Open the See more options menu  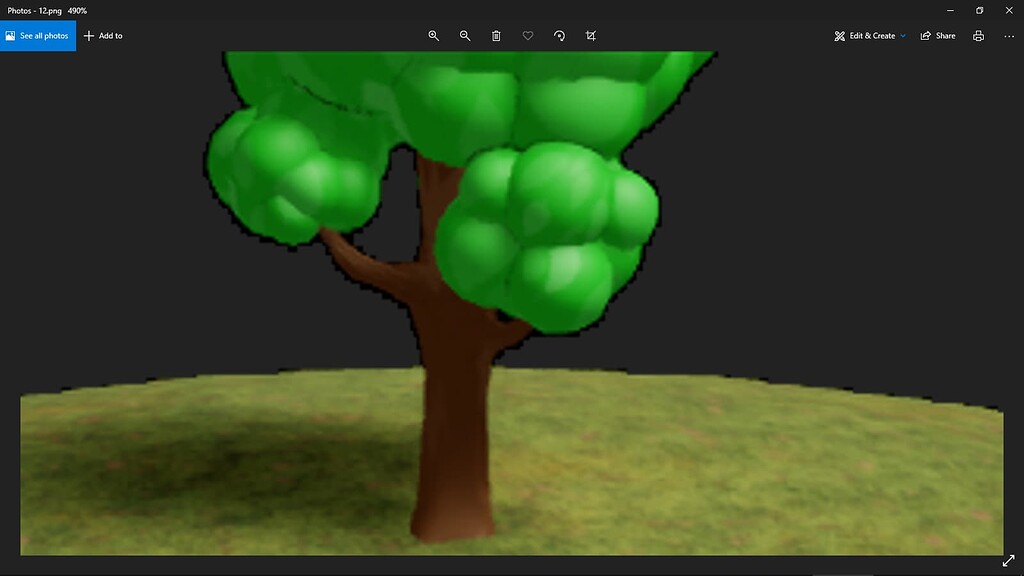(x=1010, y=35)
